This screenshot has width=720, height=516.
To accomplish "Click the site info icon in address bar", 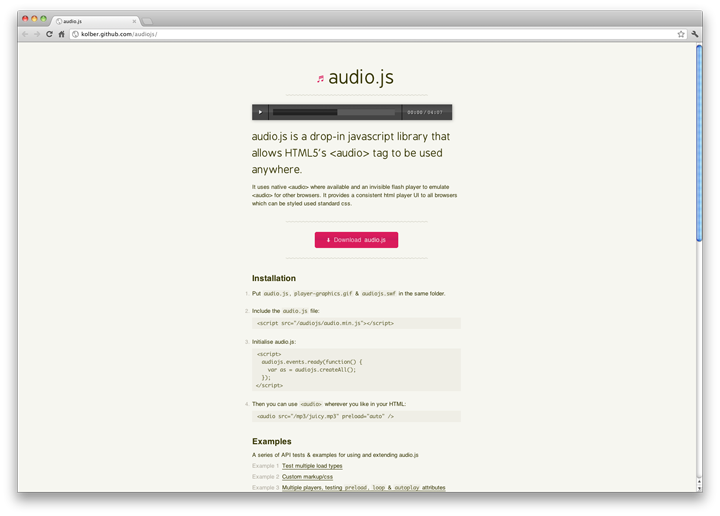I will [x=75, y=34].
